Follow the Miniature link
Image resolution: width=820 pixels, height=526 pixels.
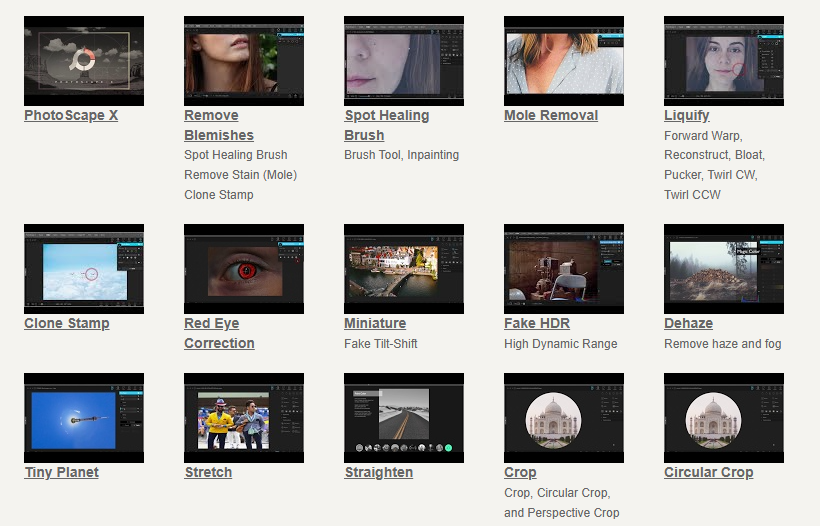(x=375, y=324)
